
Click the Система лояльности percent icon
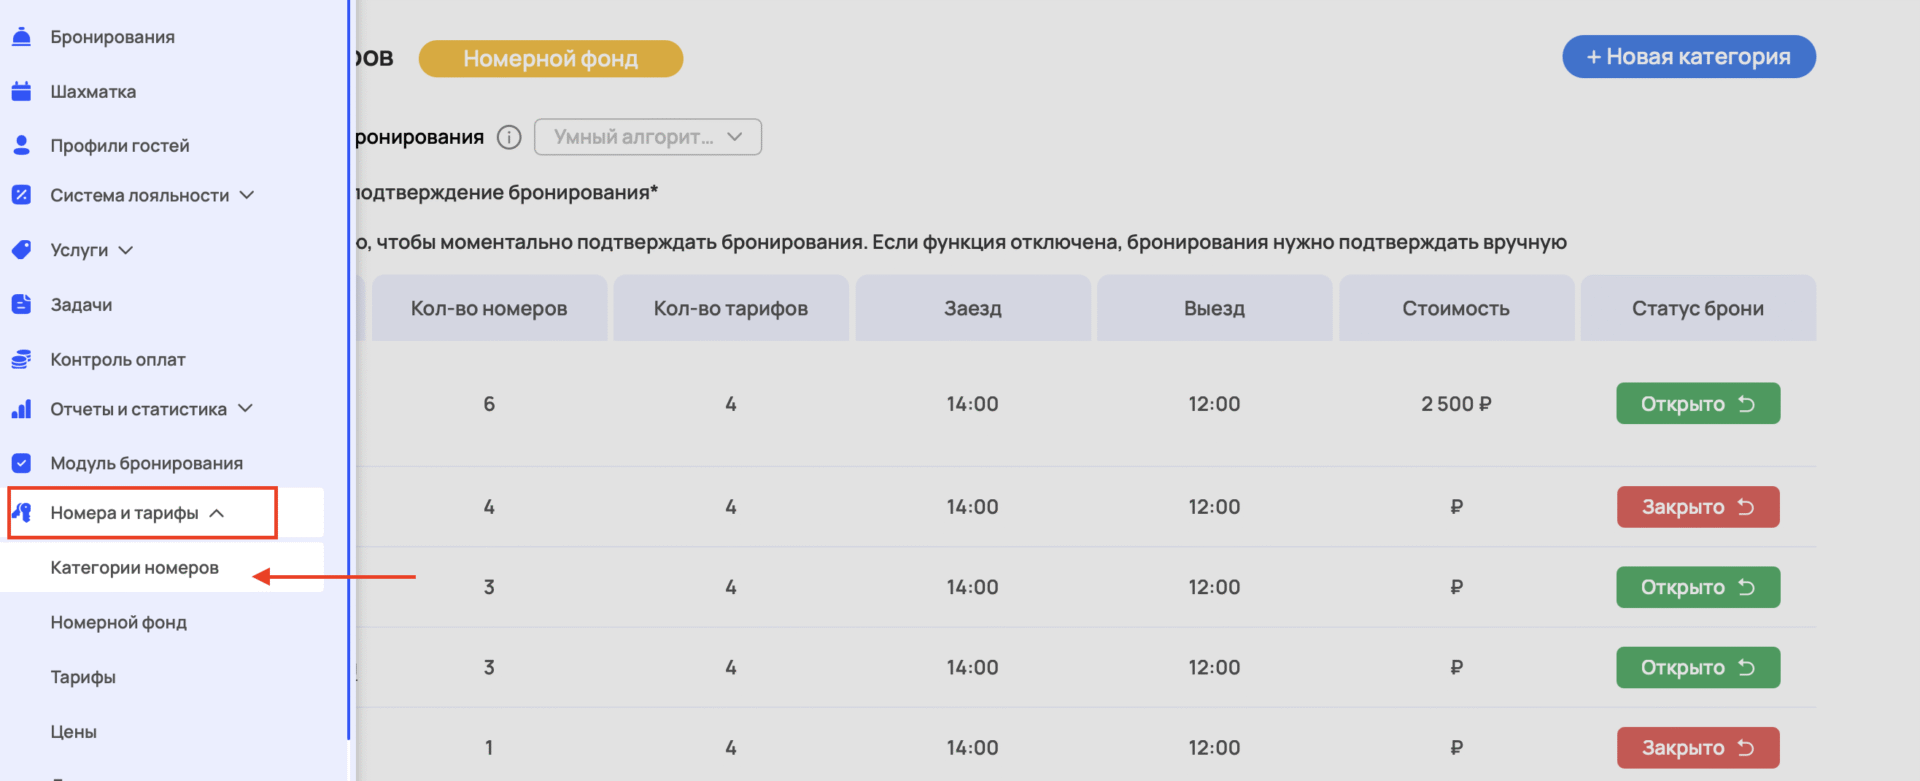(x=21, y=195)
